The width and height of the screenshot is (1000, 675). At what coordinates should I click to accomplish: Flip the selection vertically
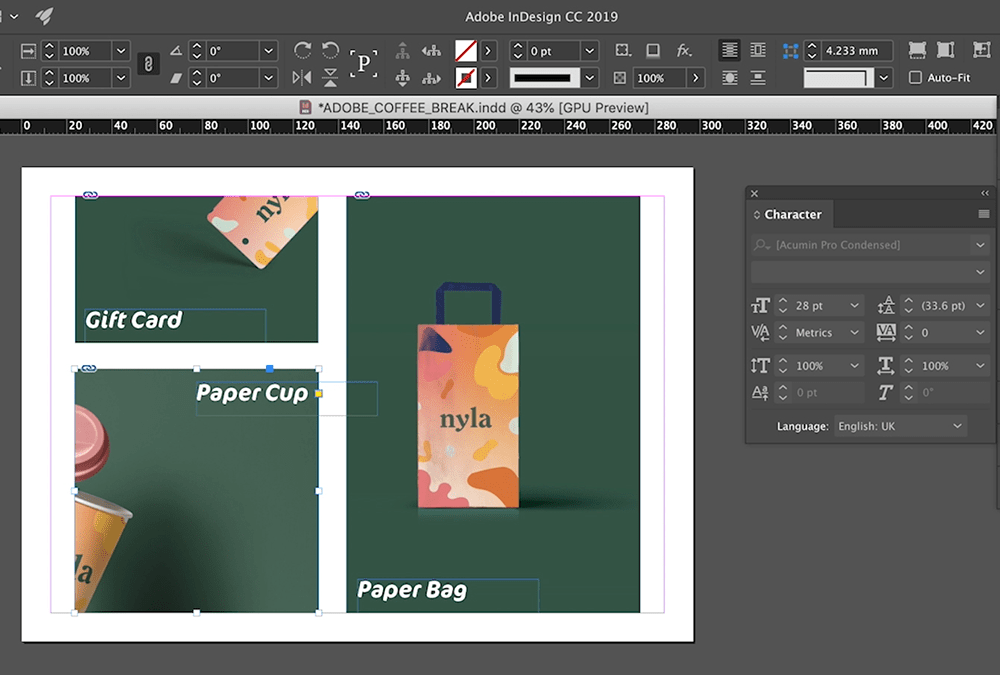tap(330, 77)
